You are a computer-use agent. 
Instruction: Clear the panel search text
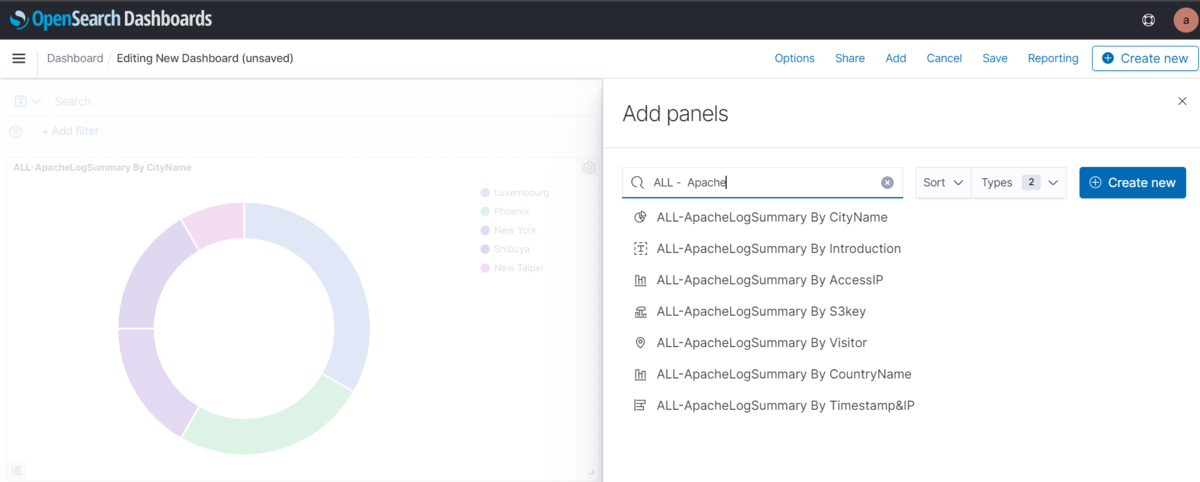[887, 183]
